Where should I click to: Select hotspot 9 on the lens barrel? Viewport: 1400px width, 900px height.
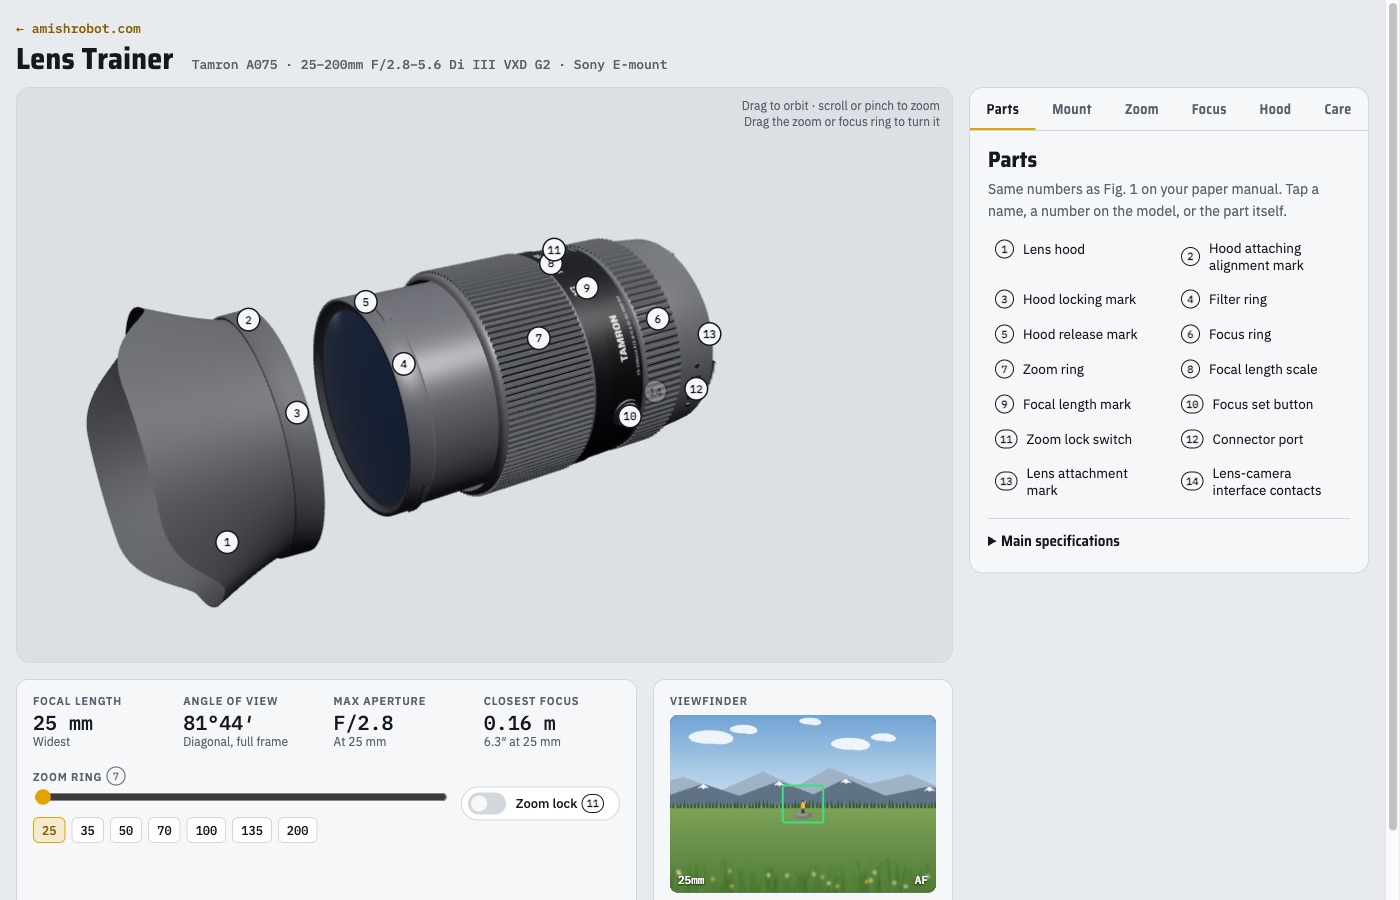coord(587,288)
